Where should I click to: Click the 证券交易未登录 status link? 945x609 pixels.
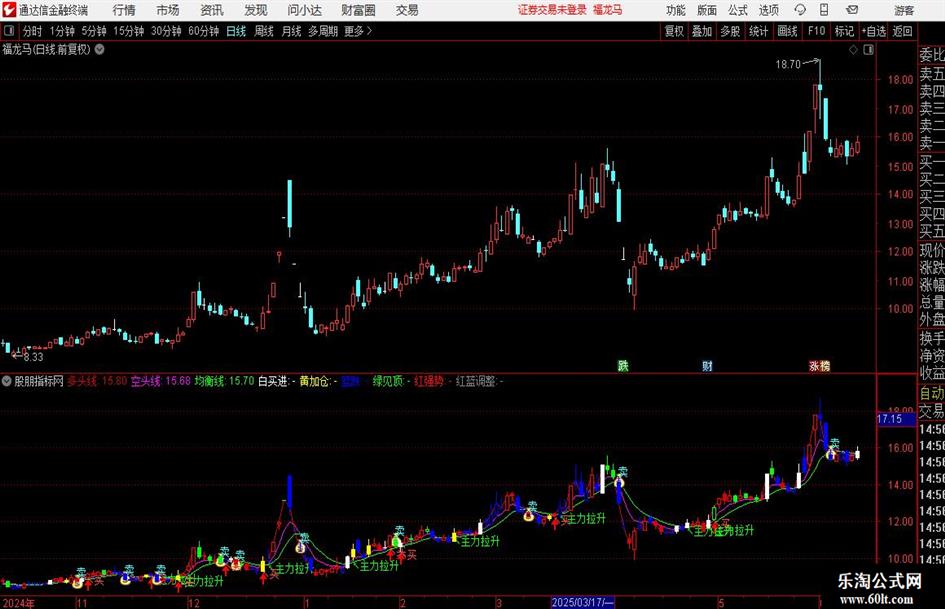click(x=552, y=10)
